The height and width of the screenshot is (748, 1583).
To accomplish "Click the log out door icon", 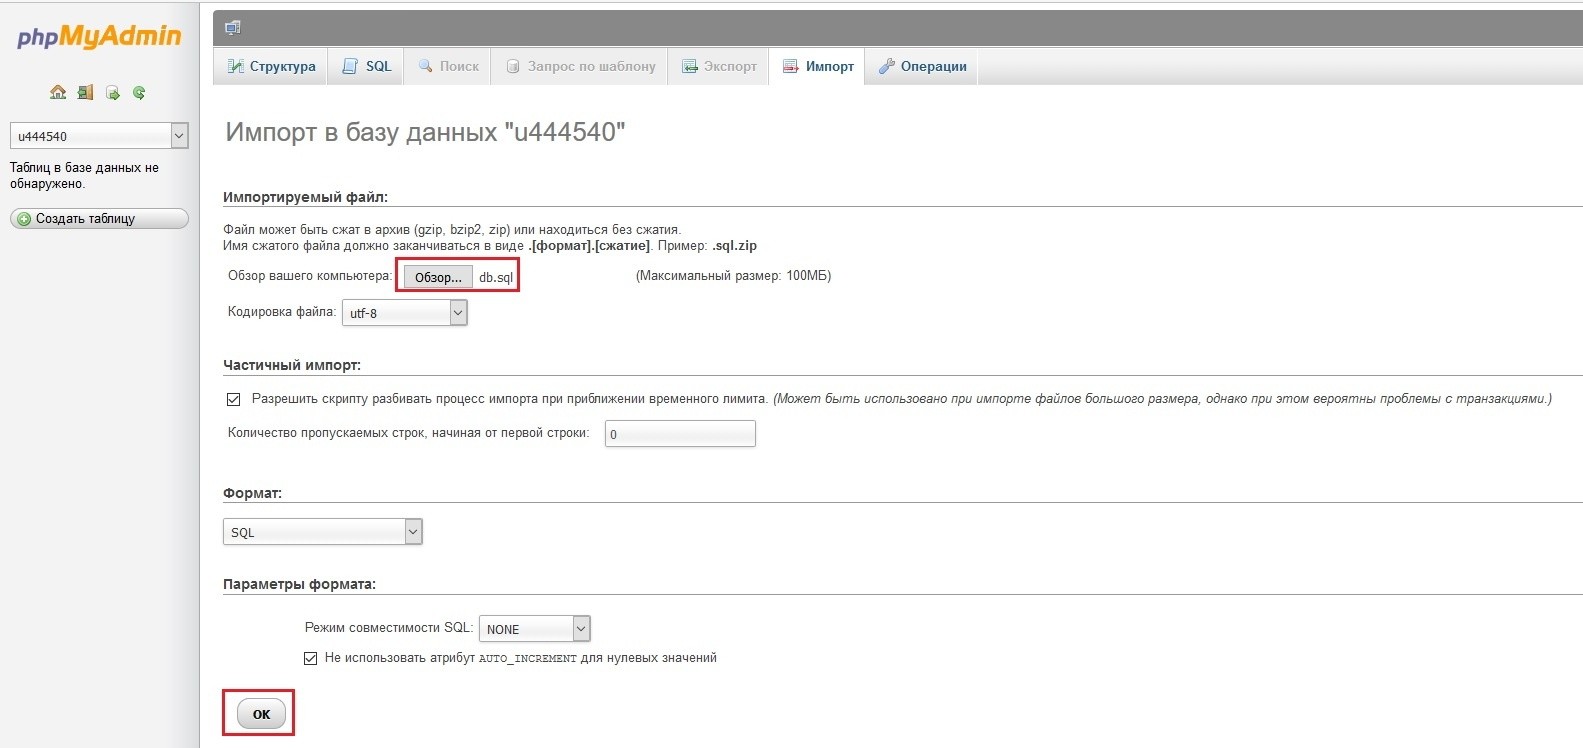I will [x=85, y=92].
